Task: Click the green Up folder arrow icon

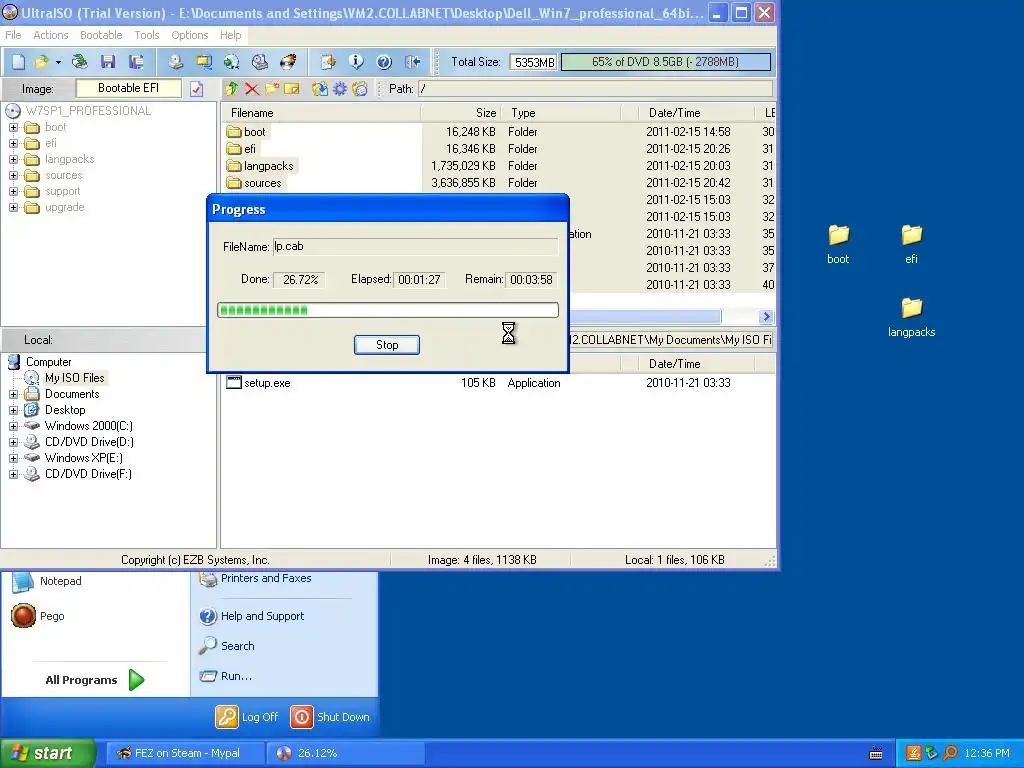Action: tap(231, 89)
